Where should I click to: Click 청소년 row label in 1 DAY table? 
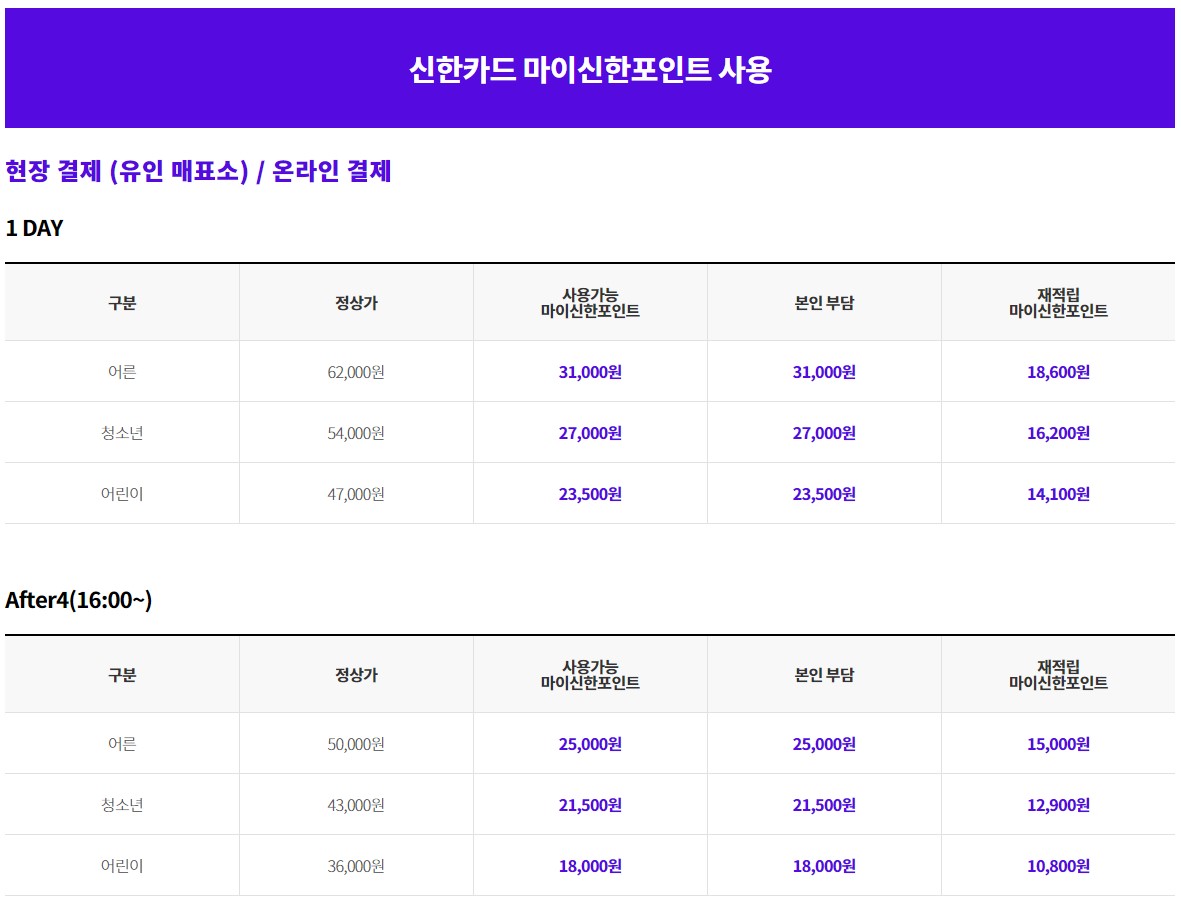coord(122,433)
